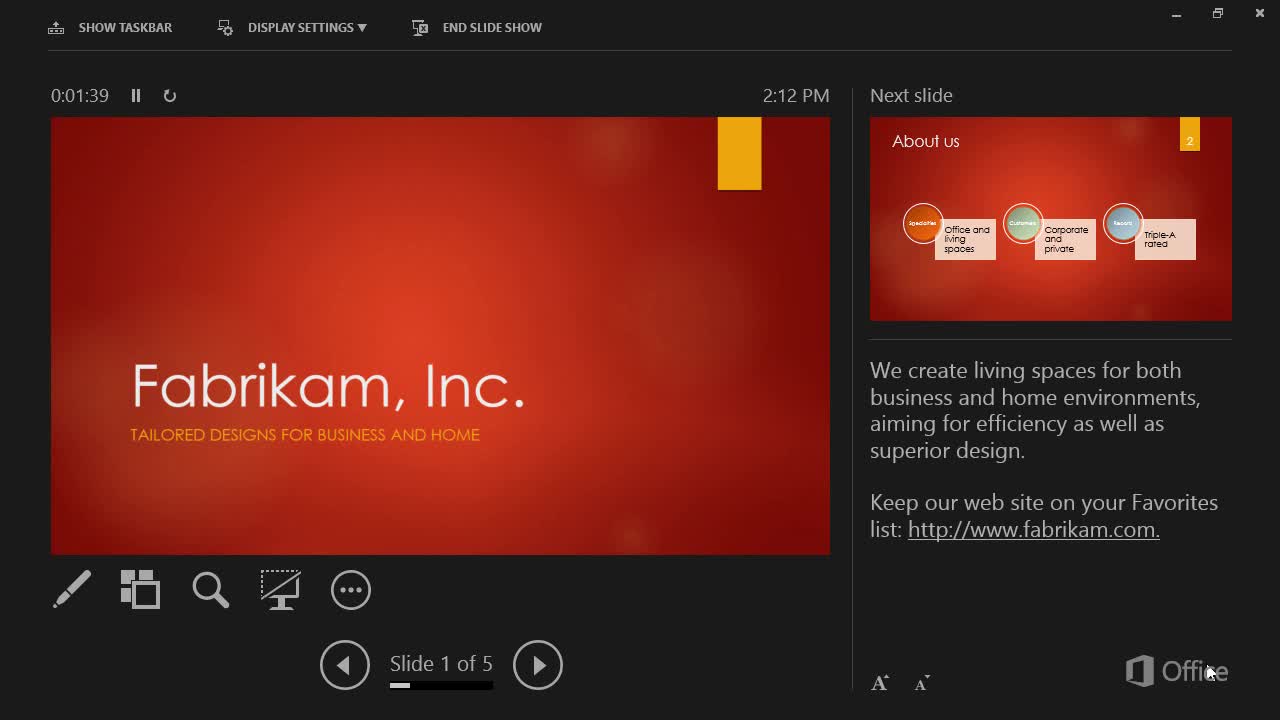Open the pen and laser pointer tools

point(72,590)
